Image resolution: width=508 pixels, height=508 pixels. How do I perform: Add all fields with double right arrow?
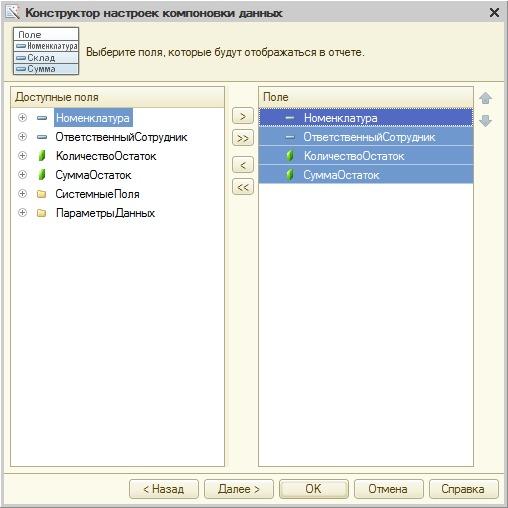(x=243, y=138)
